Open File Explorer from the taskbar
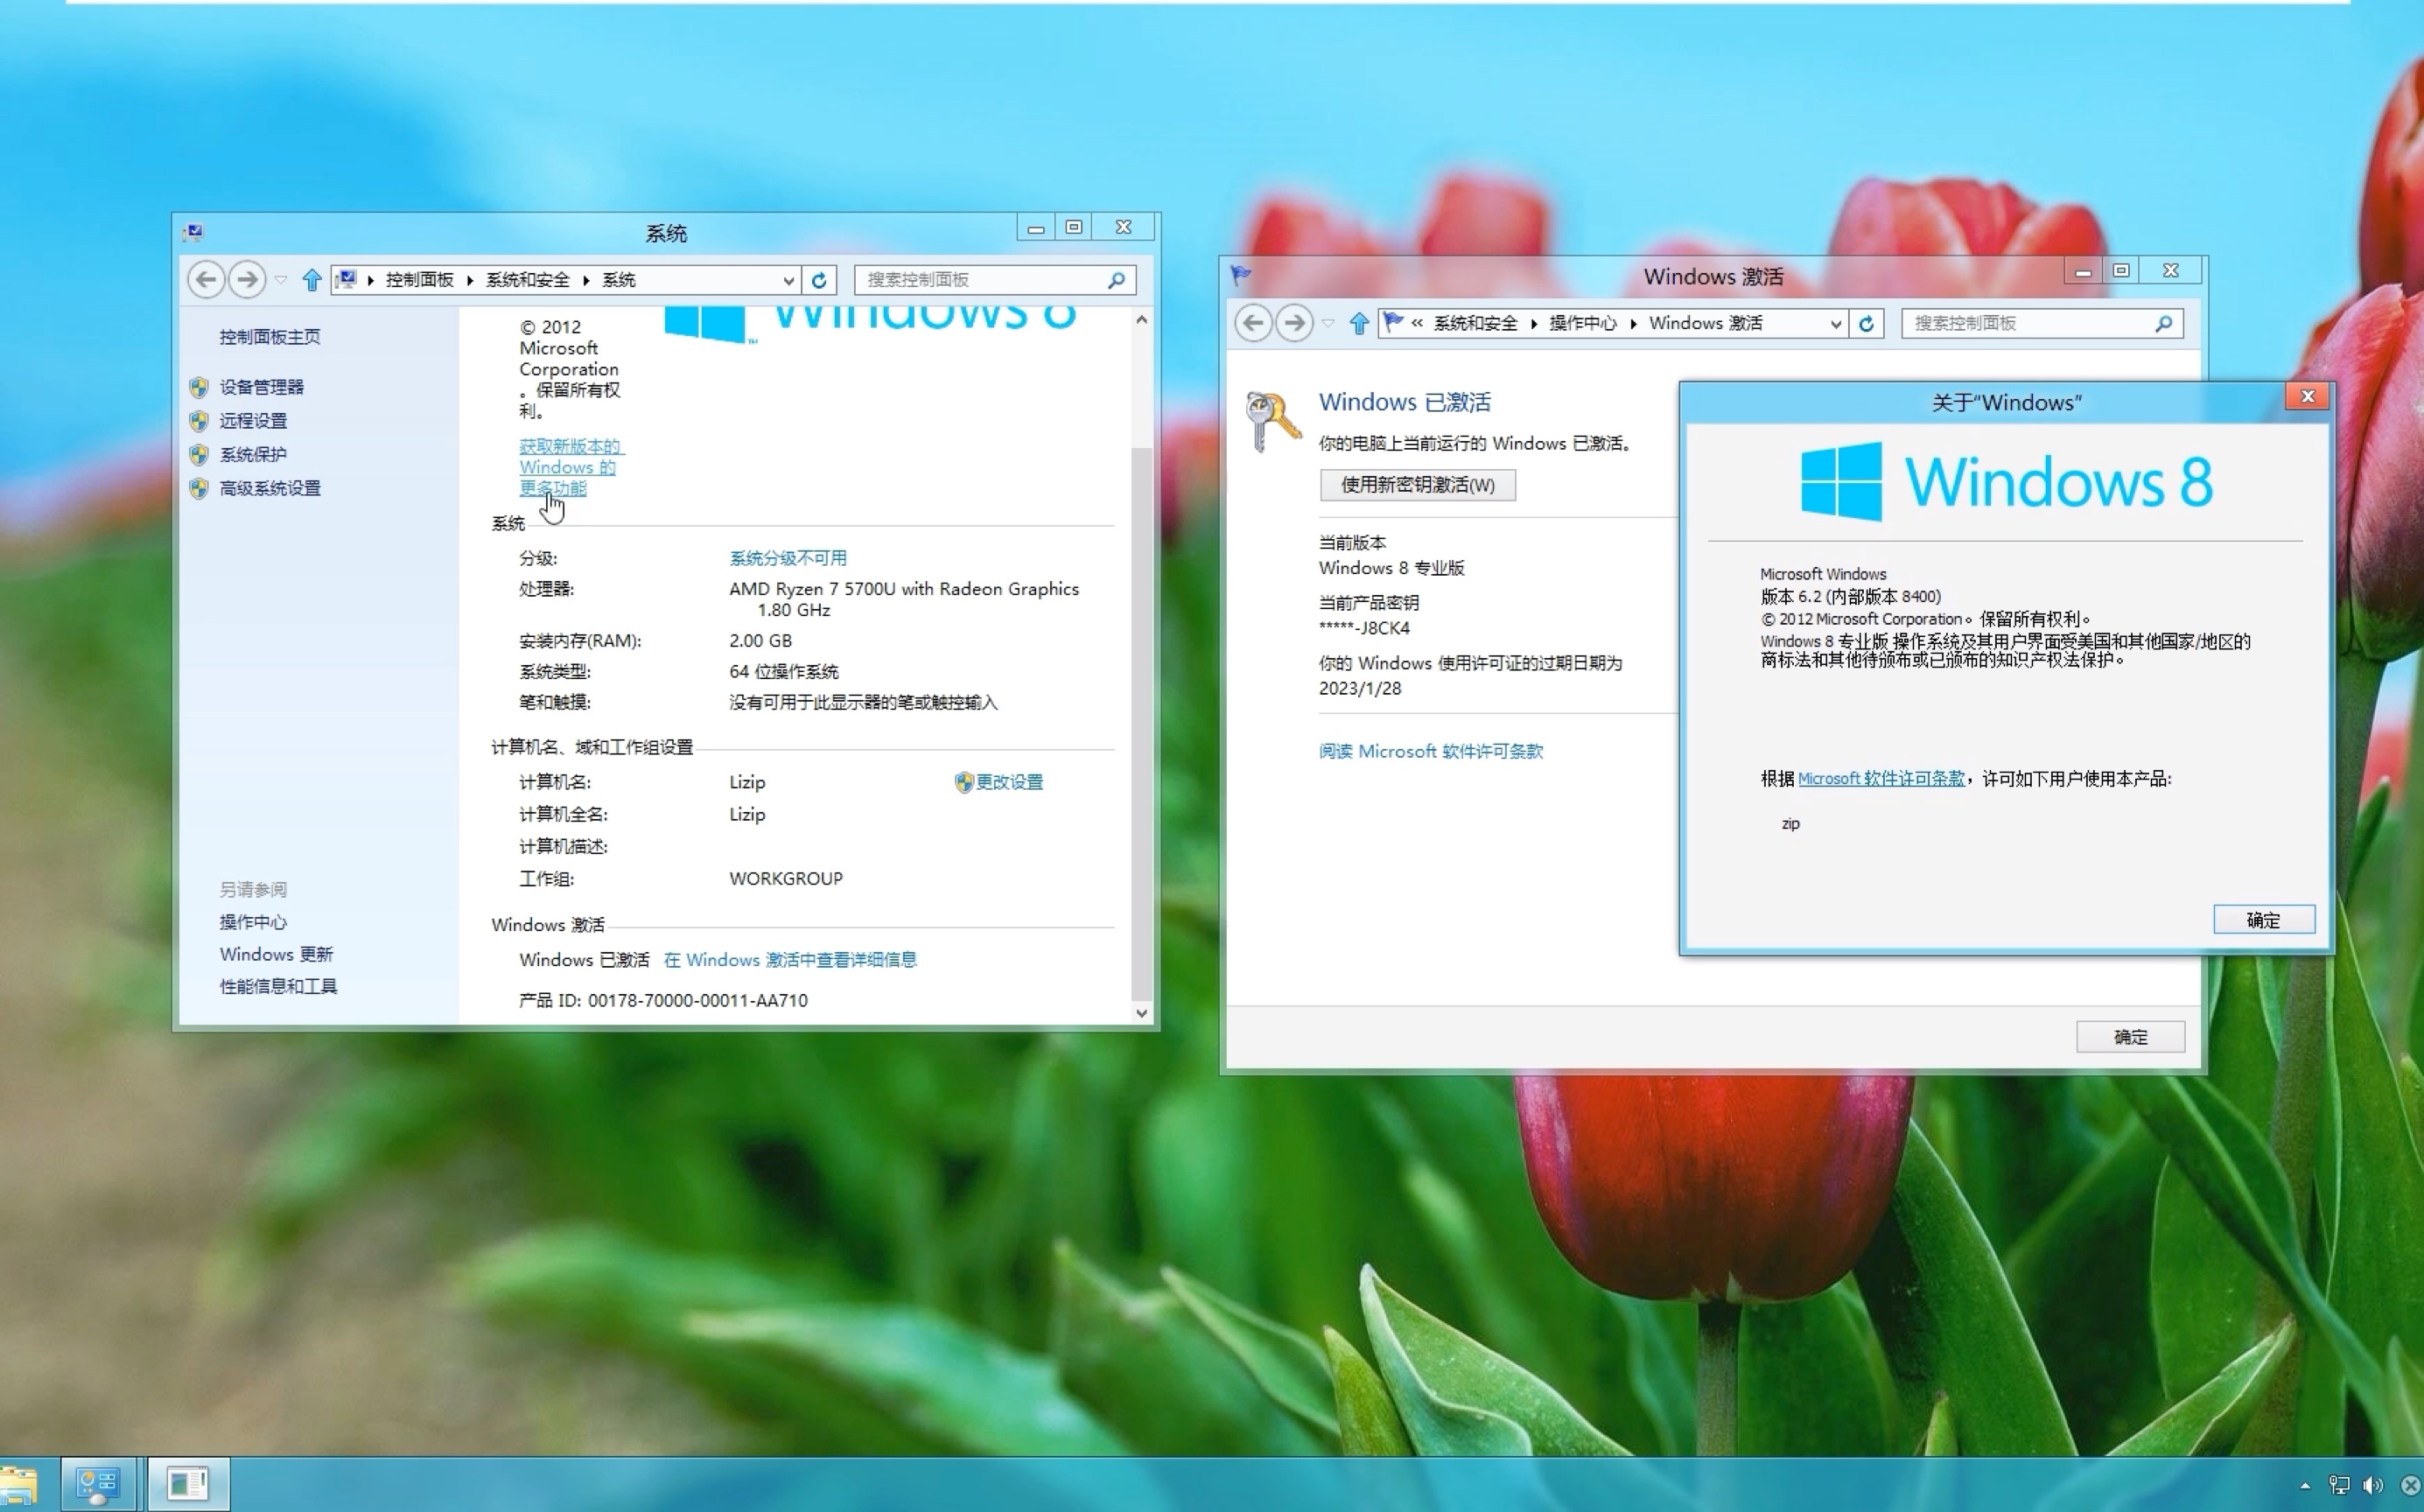Screen dimensions: 2424x1512 (19, 1486)
